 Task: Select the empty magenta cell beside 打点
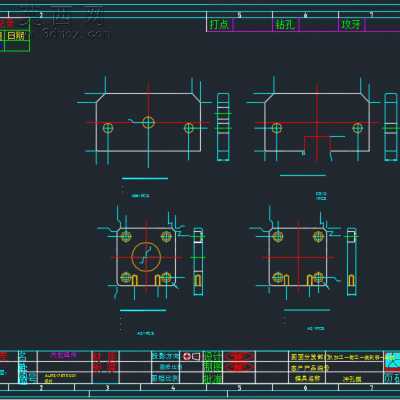tap(253, 25)
